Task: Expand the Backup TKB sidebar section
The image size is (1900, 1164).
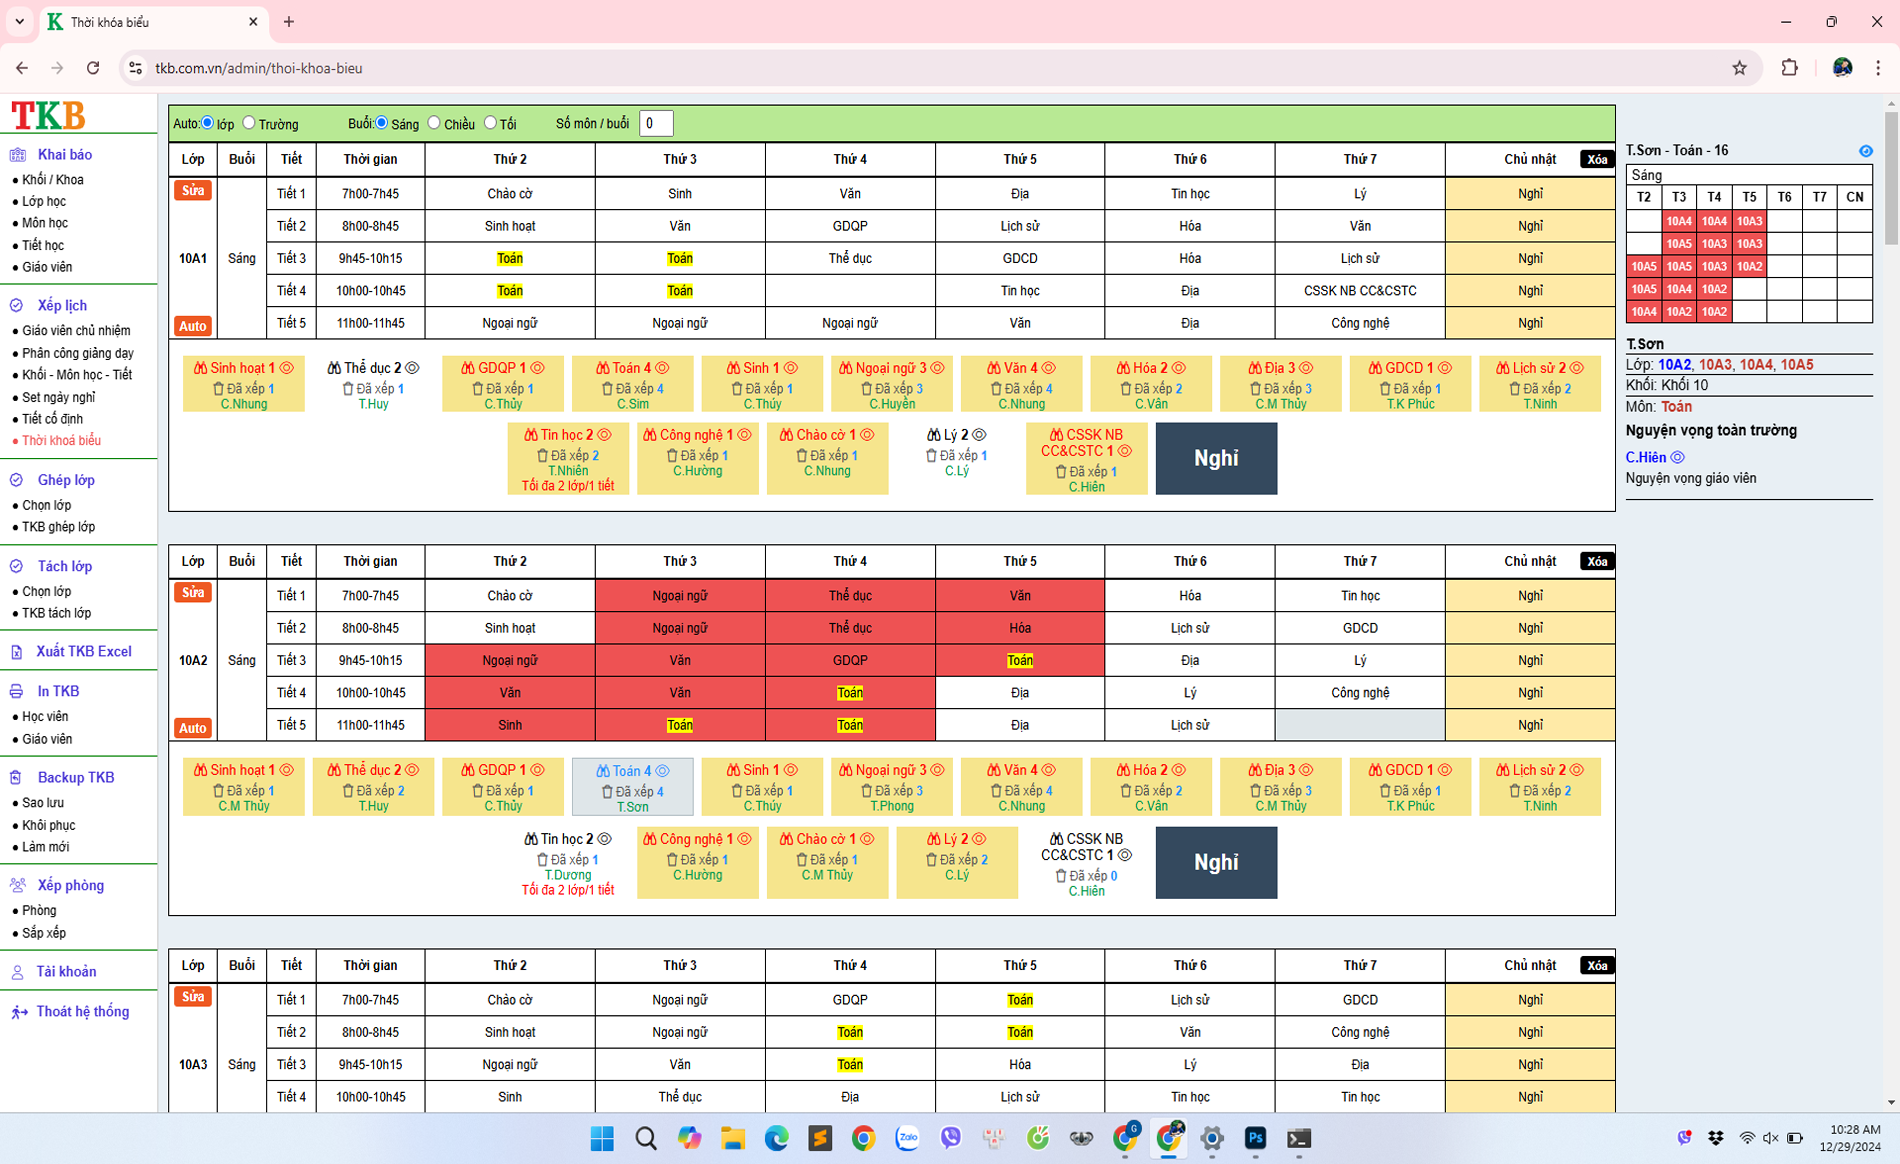Action: click(75, 777)
